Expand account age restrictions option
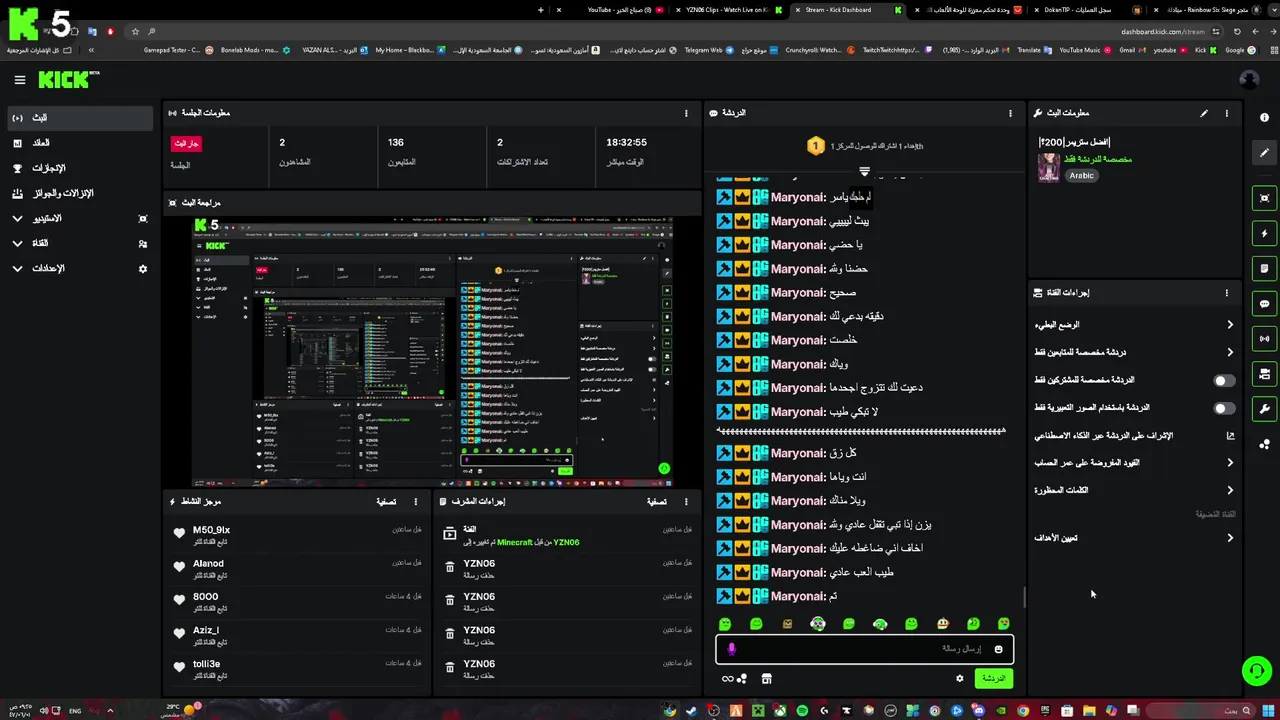Viewport: 1280px width, 720px height. (1135, 462)
